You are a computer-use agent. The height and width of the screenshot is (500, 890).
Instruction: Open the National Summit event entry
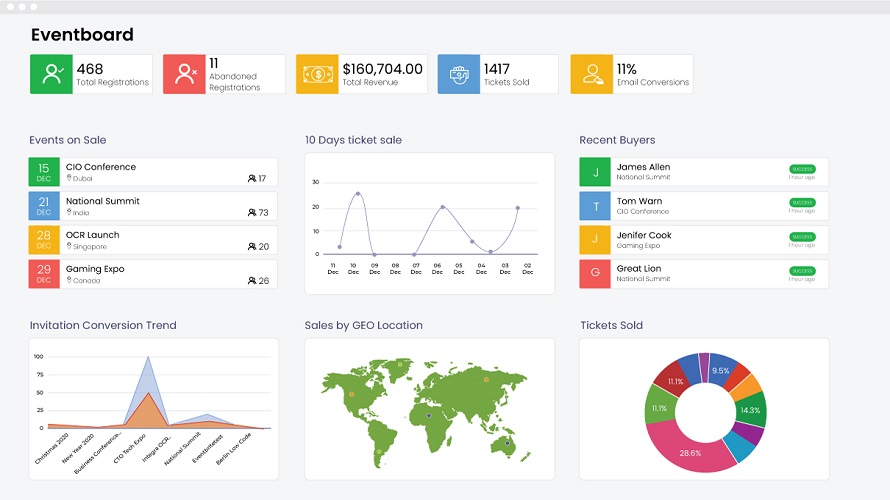153,206
